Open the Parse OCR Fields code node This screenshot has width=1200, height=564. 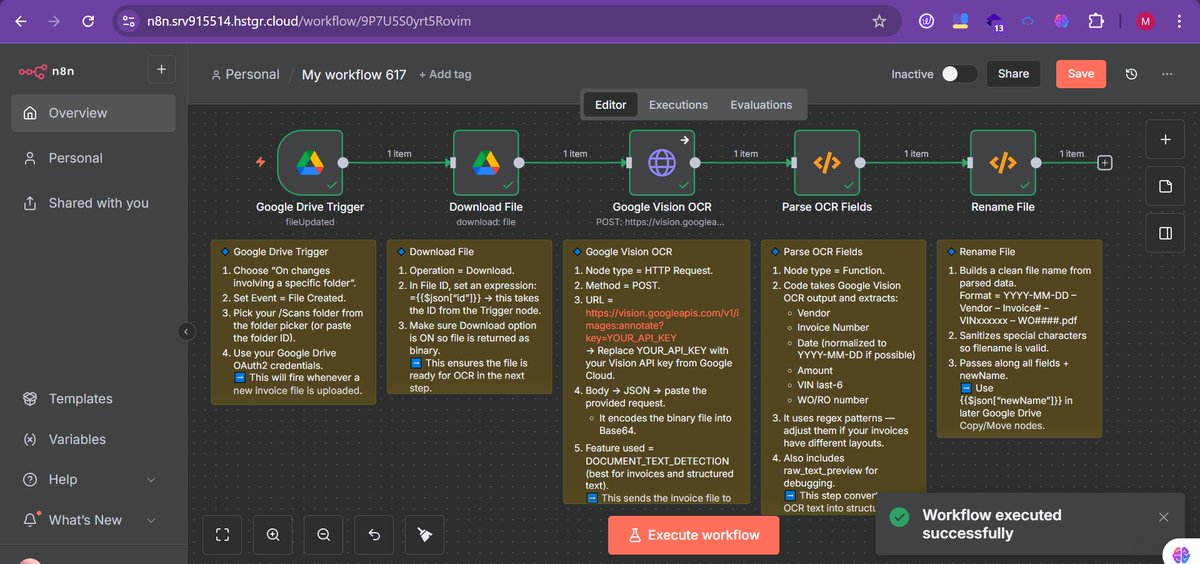(827, 162)
